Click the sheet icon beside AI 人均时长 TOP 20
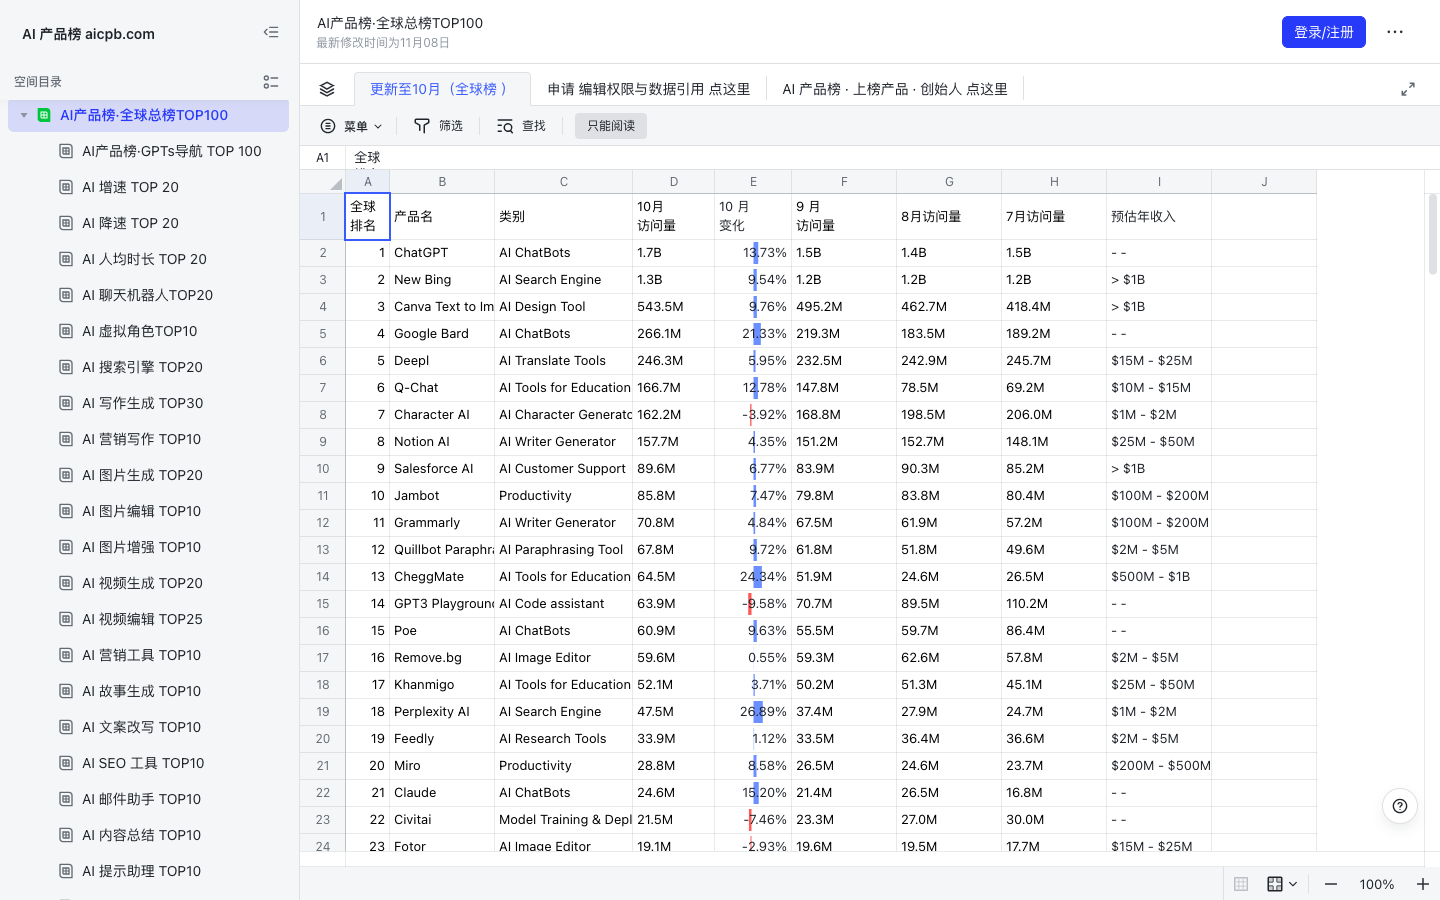 click(66, 259)
